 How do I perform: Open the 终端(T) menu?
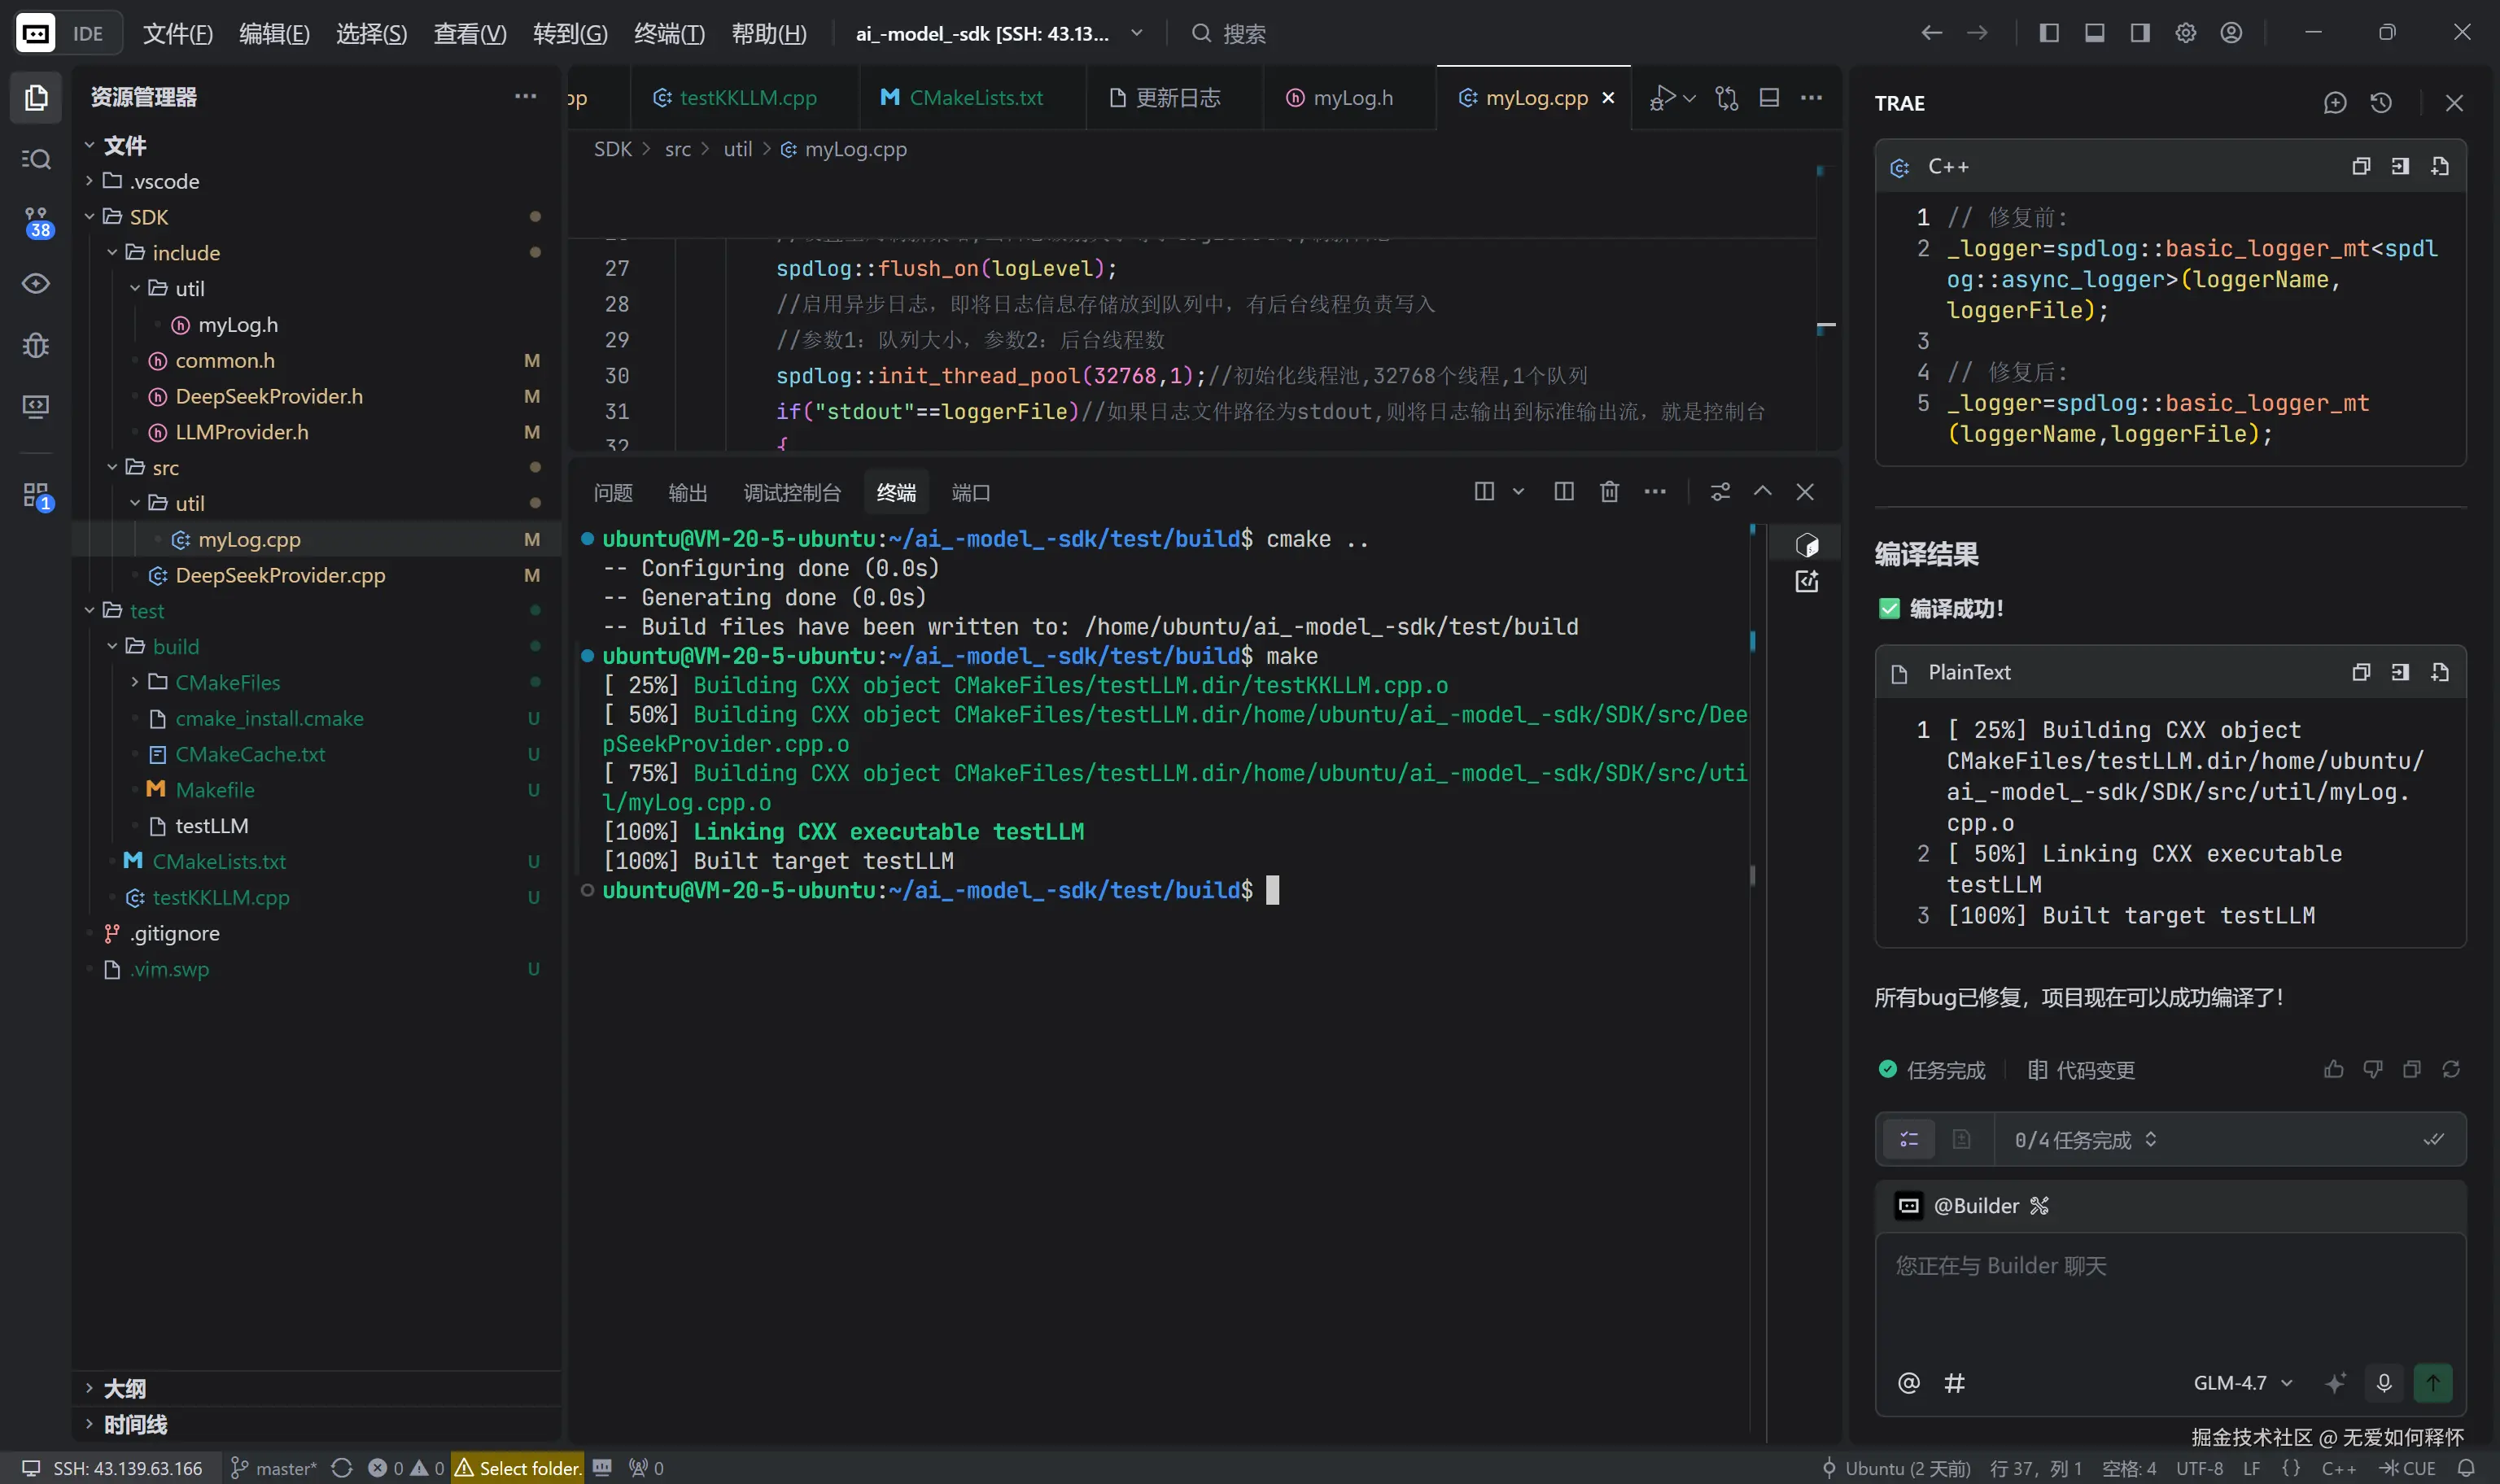[x=669, y=33]
